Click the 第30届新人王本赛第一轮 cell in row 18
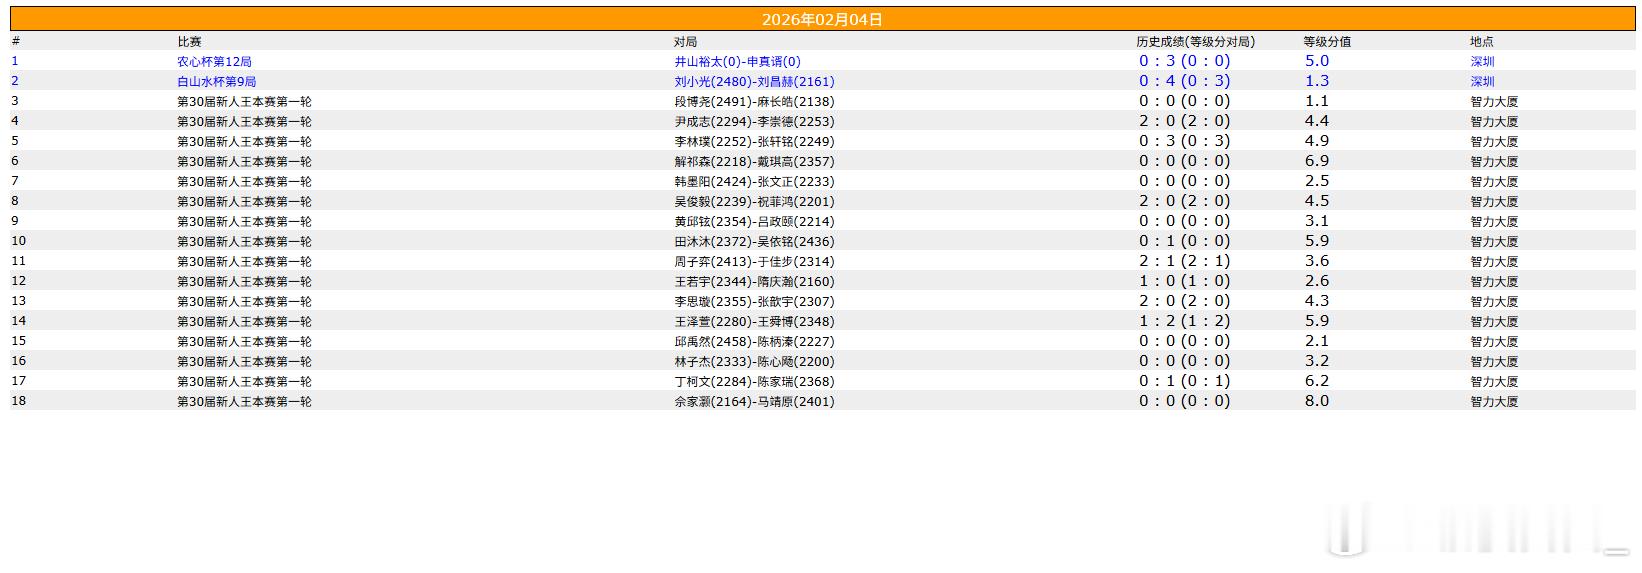The image size is (1642, 573). coord(244,401)
